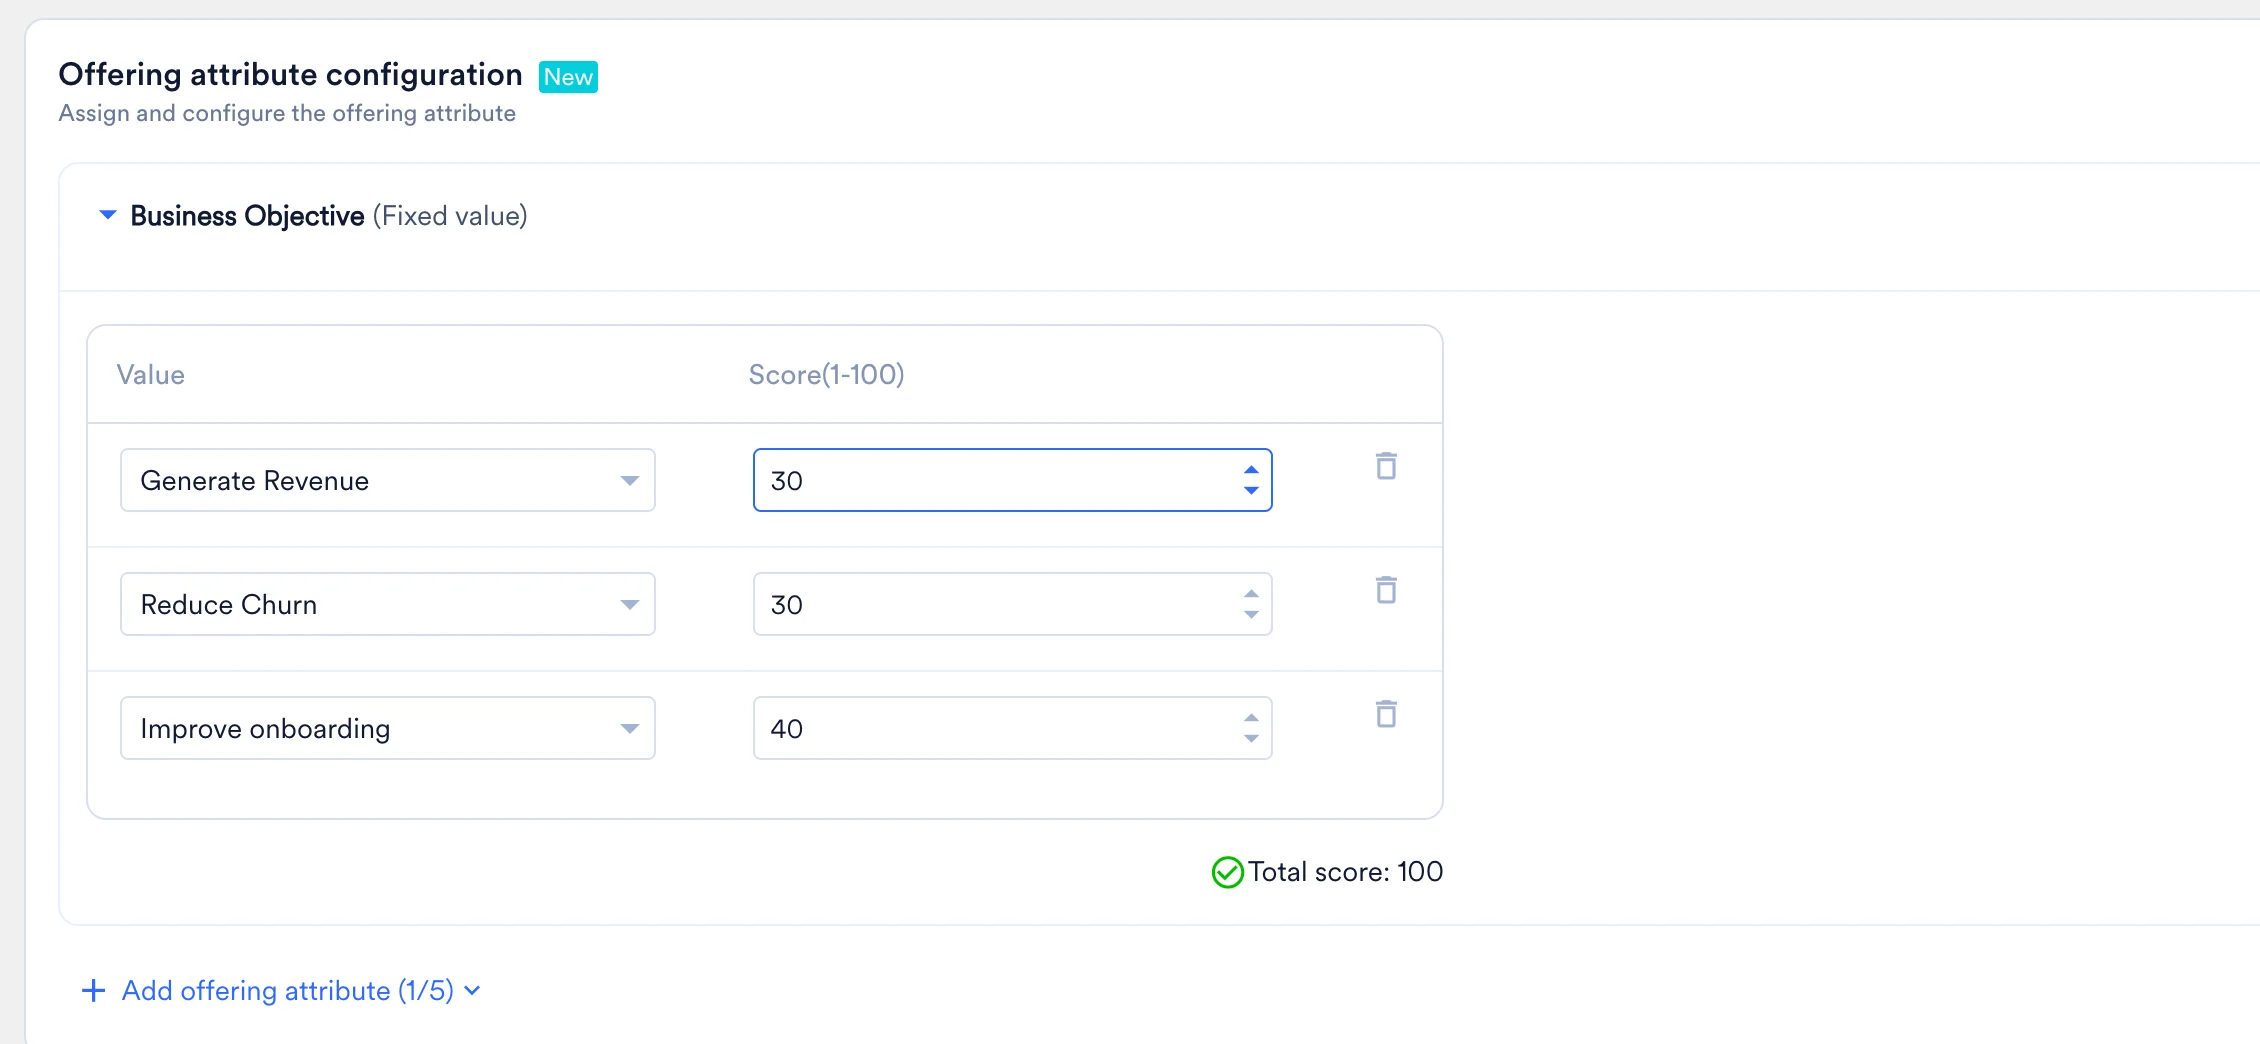
Task: Click the (Fixed value) label
Action: 450,216
